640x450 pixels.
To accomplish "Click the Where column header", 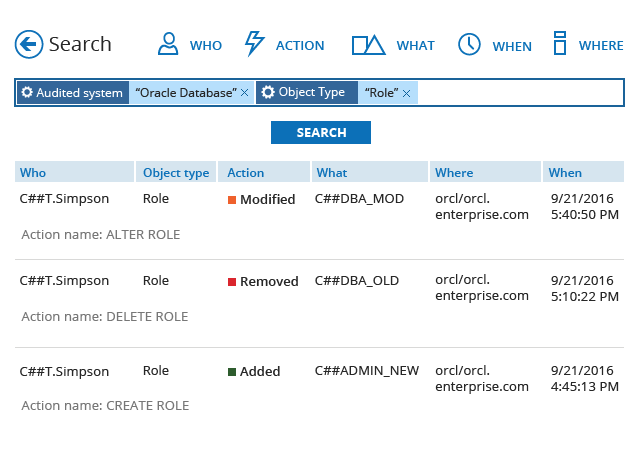I will click(454, 172).
